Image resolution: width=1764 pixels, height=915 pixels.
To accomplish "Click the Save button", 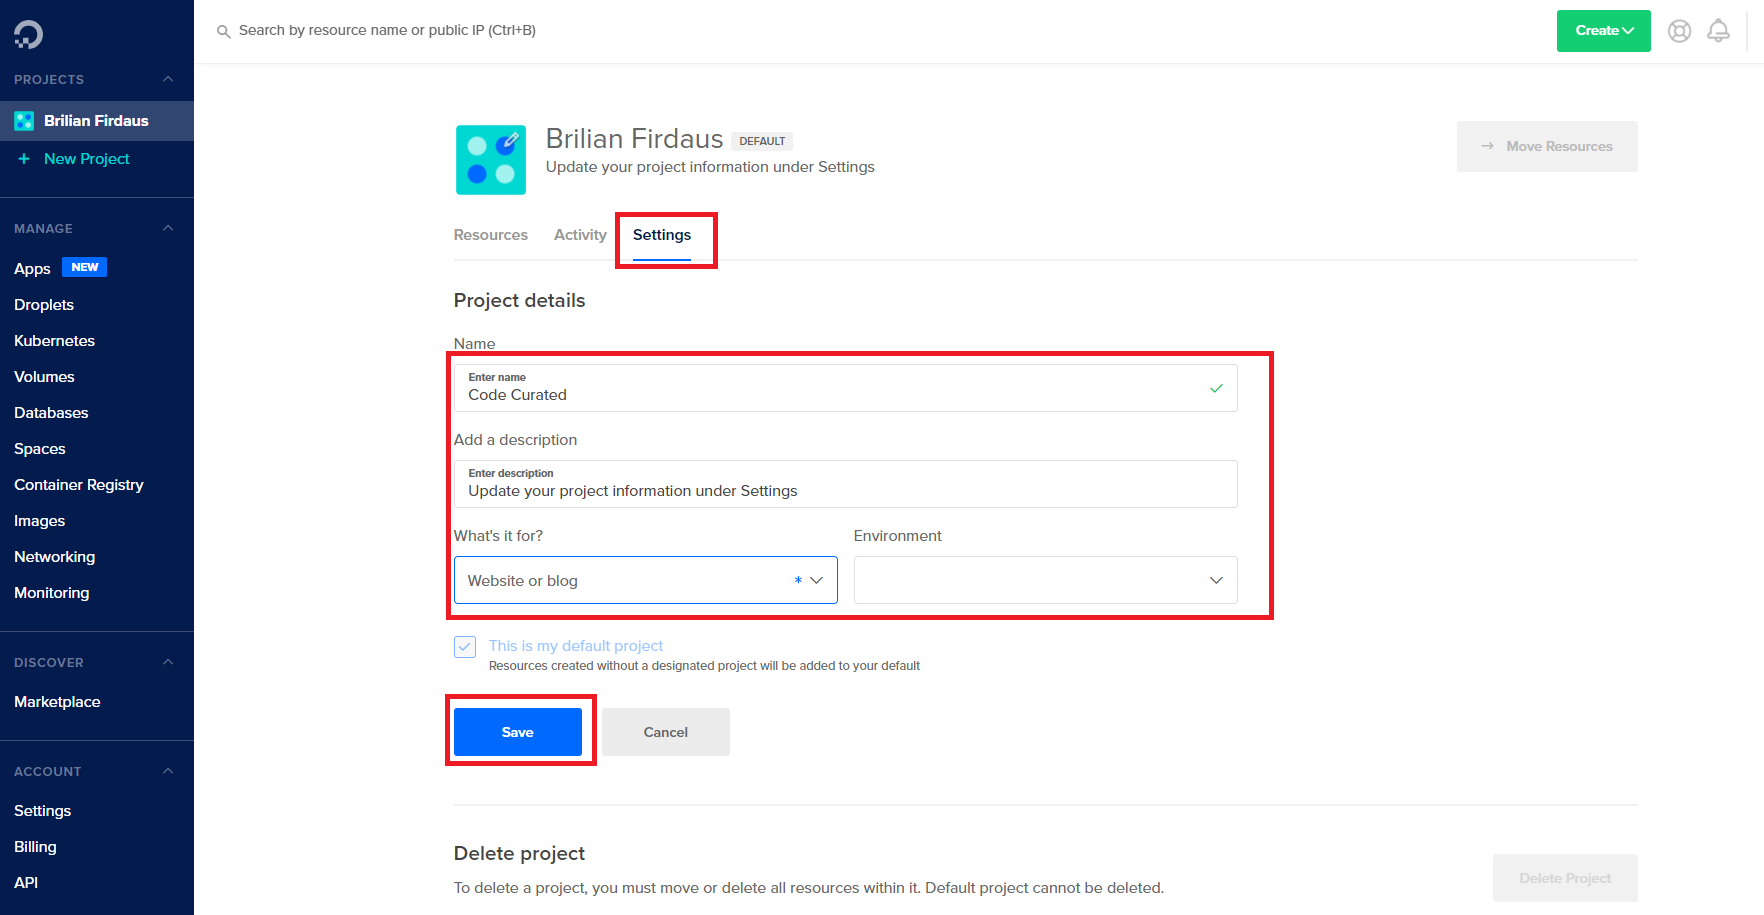I will tap(518, 732).
